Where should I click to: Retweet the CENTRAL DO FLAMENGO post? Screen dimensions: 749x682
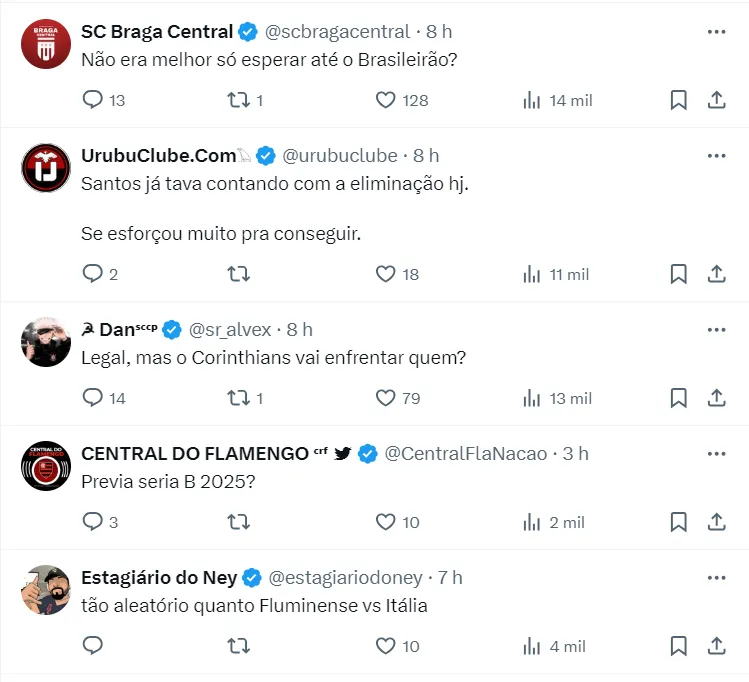[239, 522]
